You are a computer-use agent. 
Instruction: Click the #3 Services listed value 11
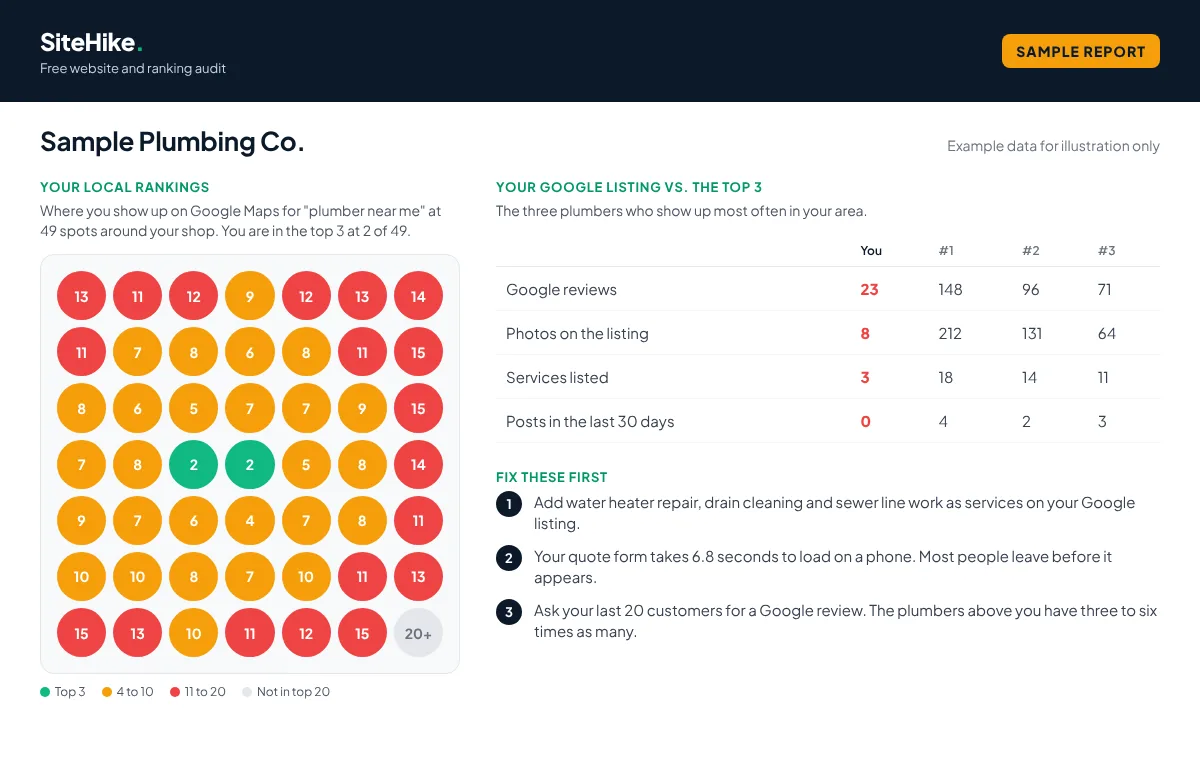coord(1104,378)
